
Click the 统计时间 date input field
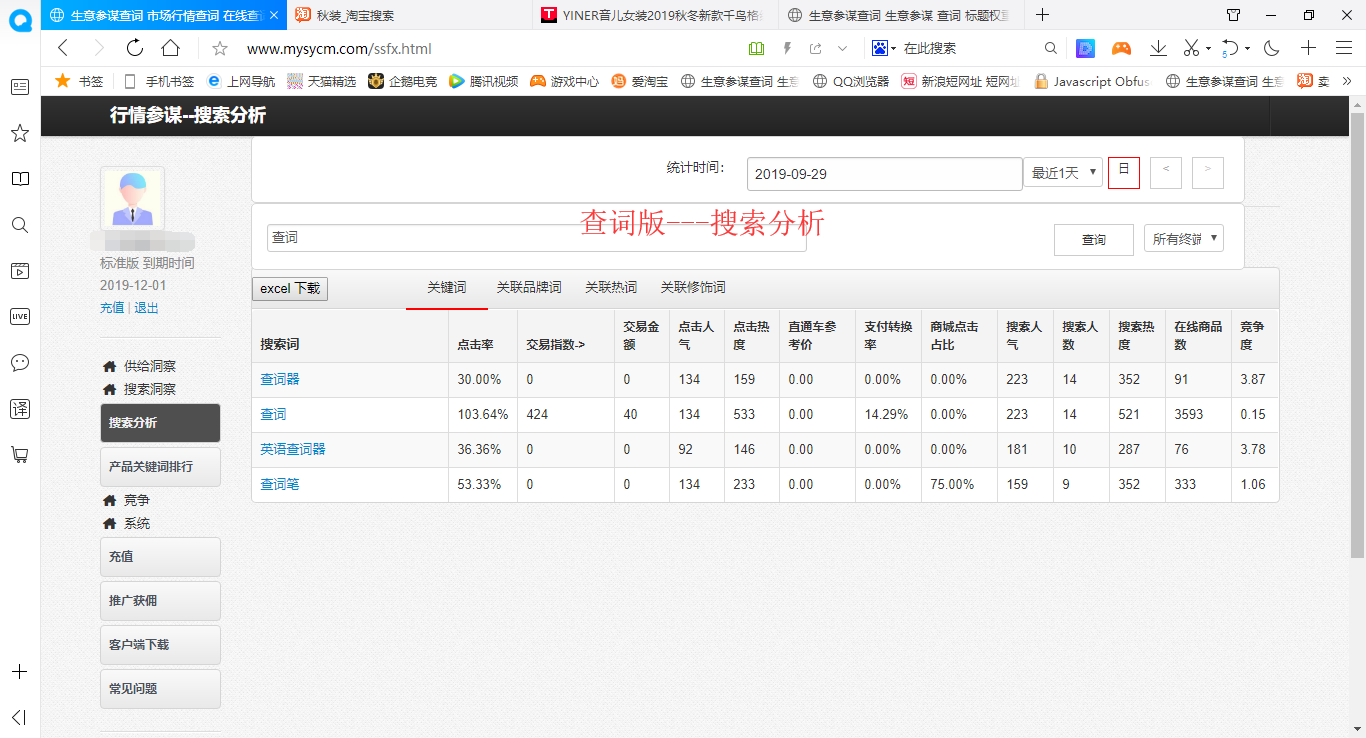coord(883,174)
